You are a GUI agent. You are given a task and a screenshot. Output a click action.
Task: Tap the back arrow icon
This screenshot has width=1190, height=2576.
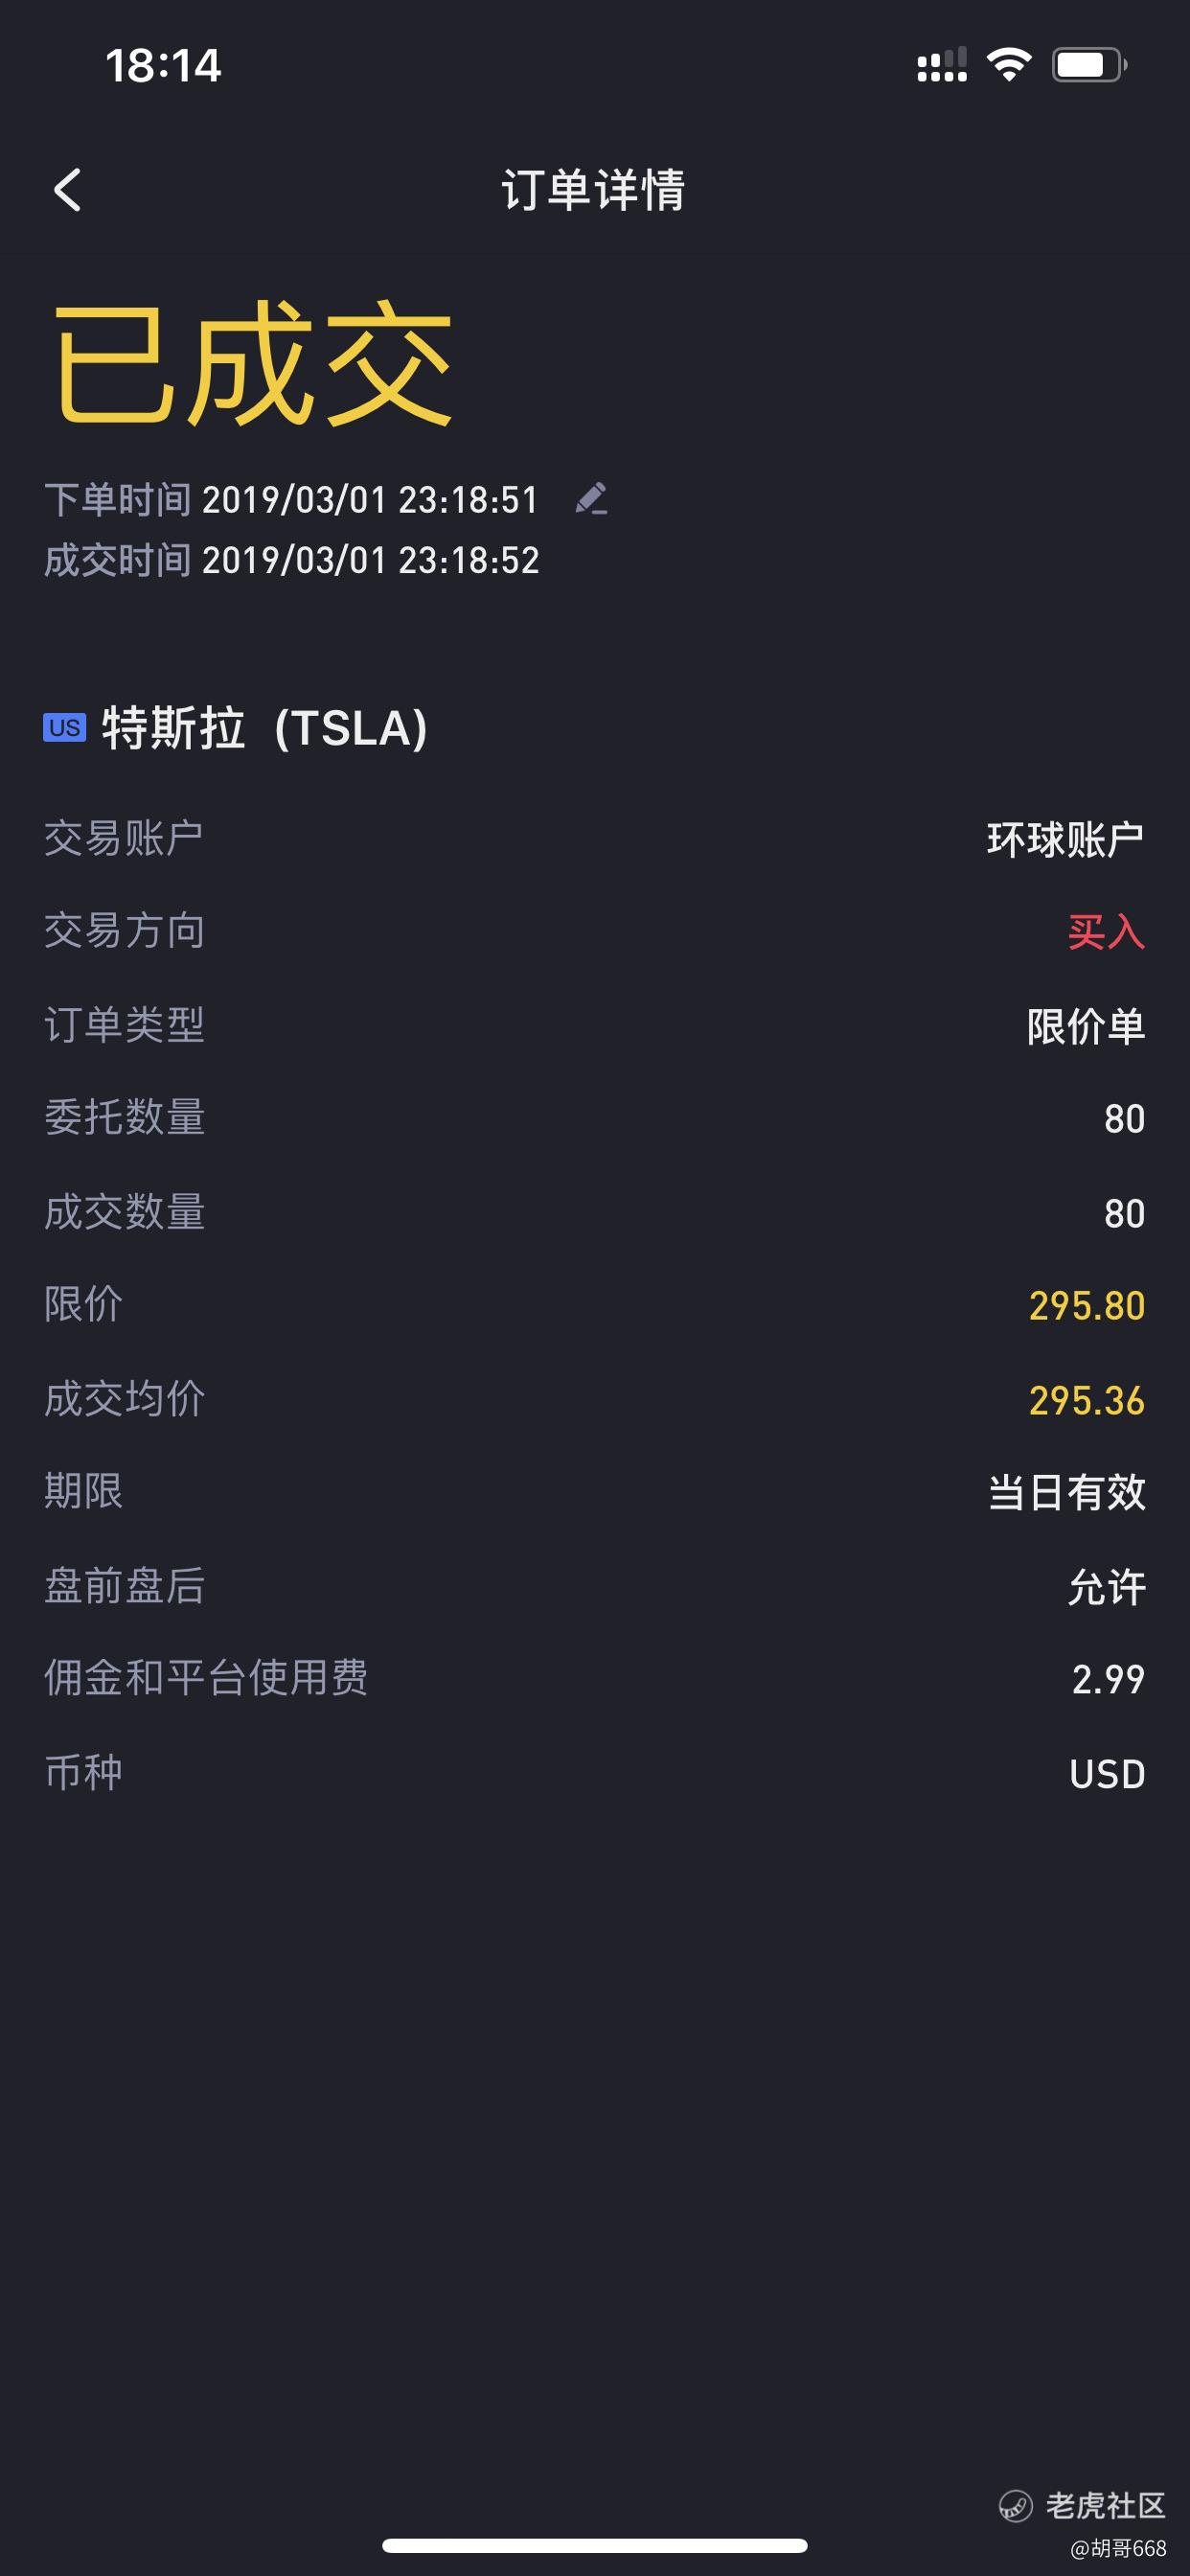coord(67,190)
